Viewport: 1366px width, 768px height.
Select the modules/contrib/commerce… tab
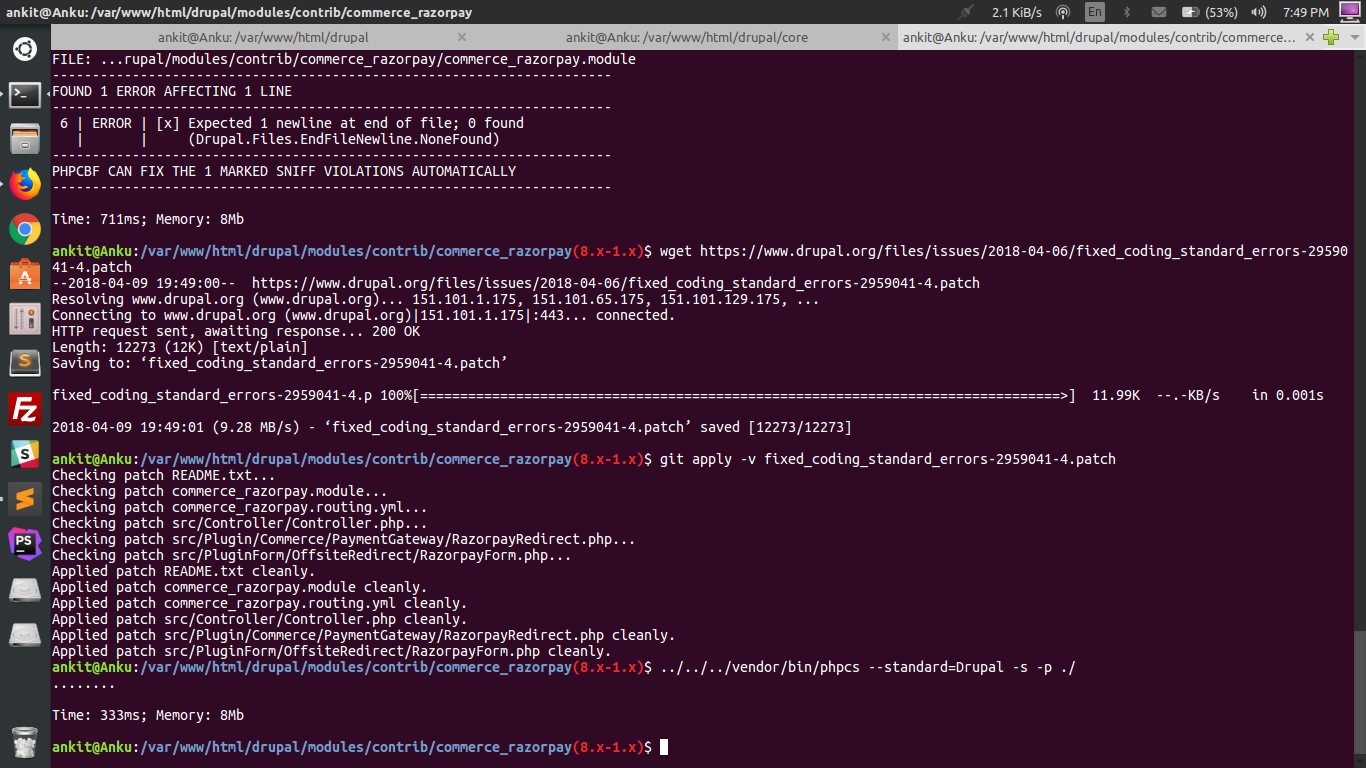(x=1098, y=37)
